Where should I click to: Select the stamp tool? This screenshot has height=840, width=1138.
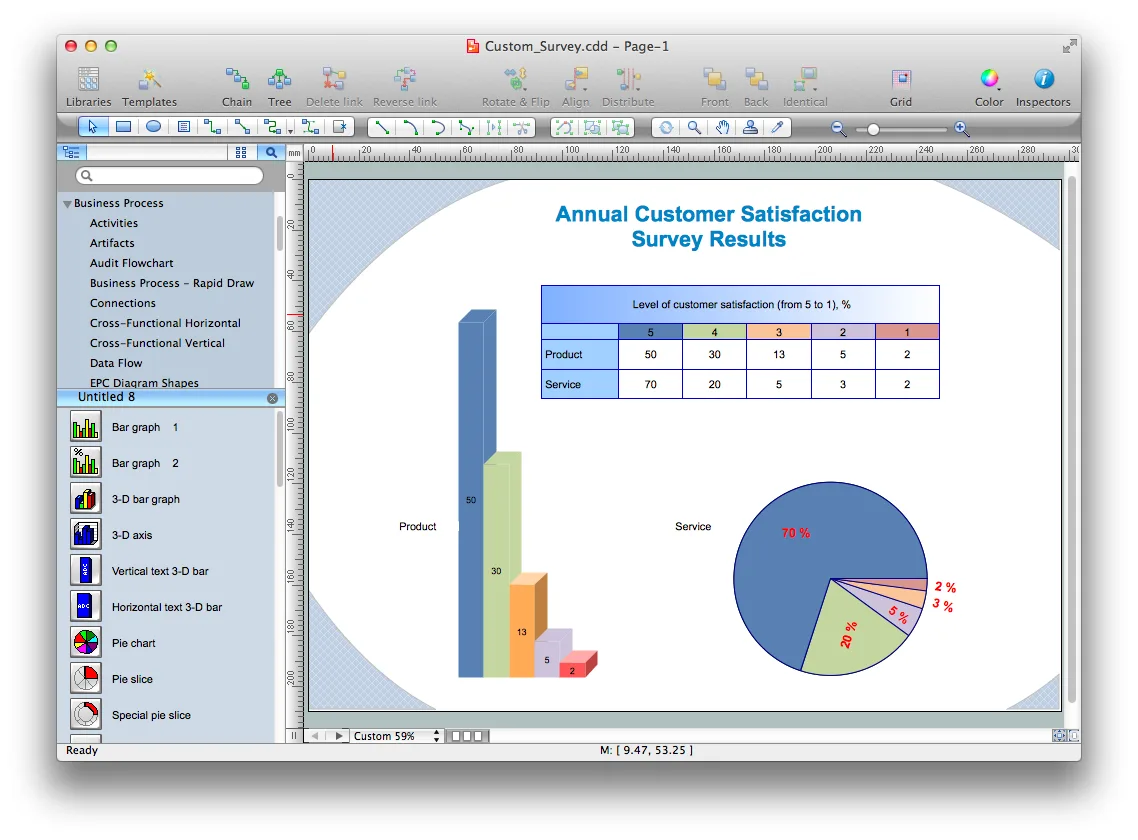(x=750, y=128)
